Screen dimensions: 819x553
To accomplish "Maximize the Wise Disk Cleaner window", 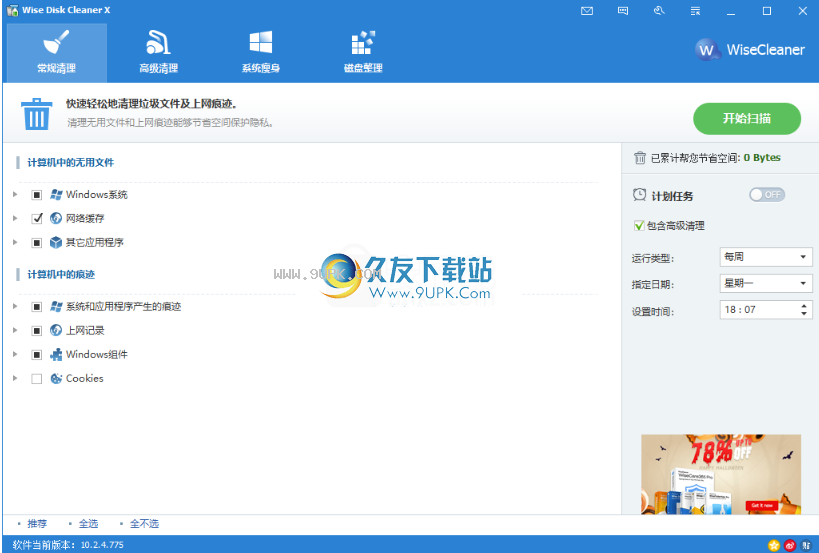I will tap(767, 11).
